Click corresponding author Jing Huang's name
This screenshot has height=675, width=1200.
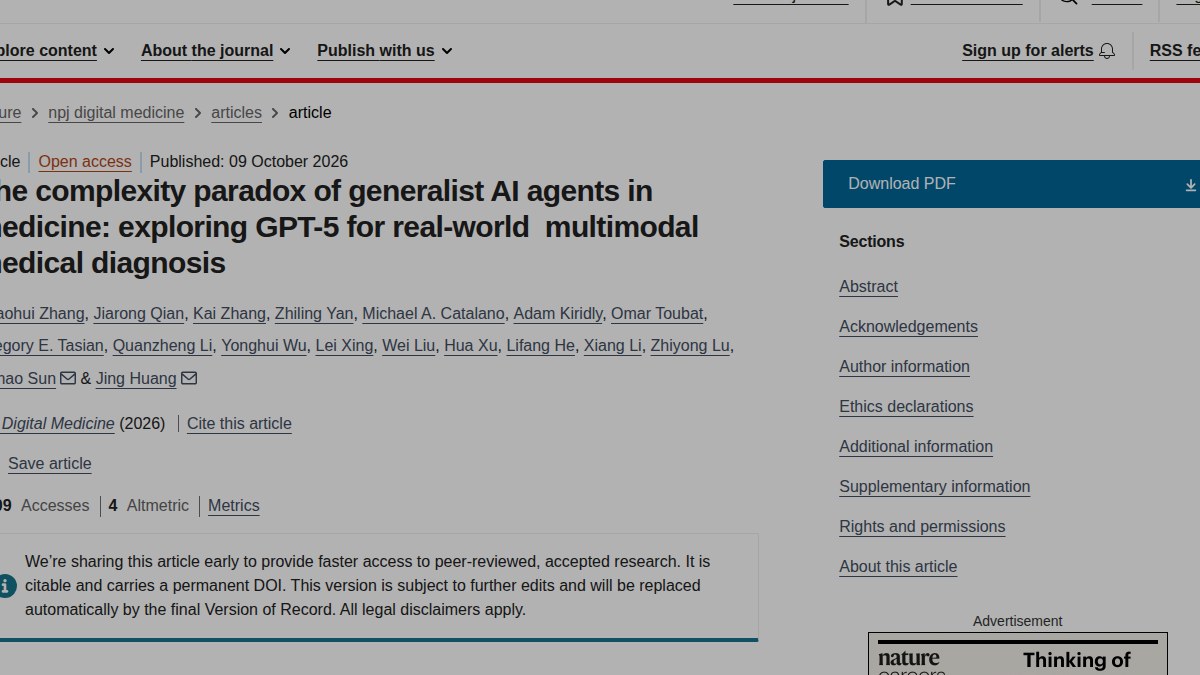(x=136, y=379)
